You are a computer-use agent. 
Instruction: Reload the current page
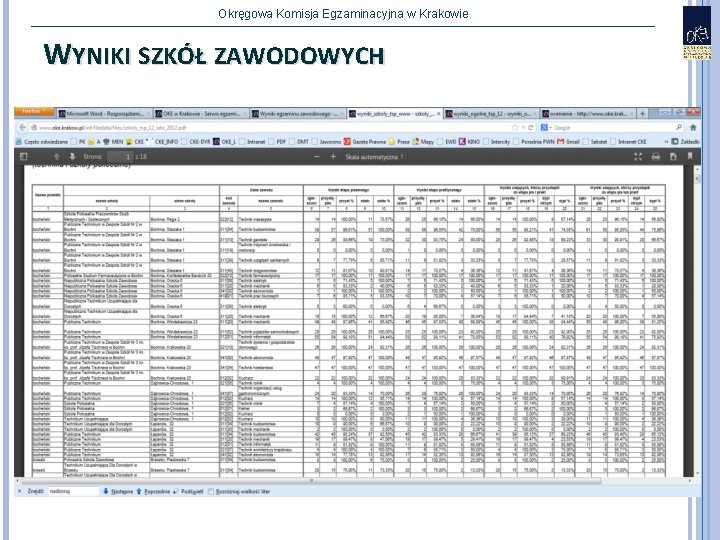point(531,128)
